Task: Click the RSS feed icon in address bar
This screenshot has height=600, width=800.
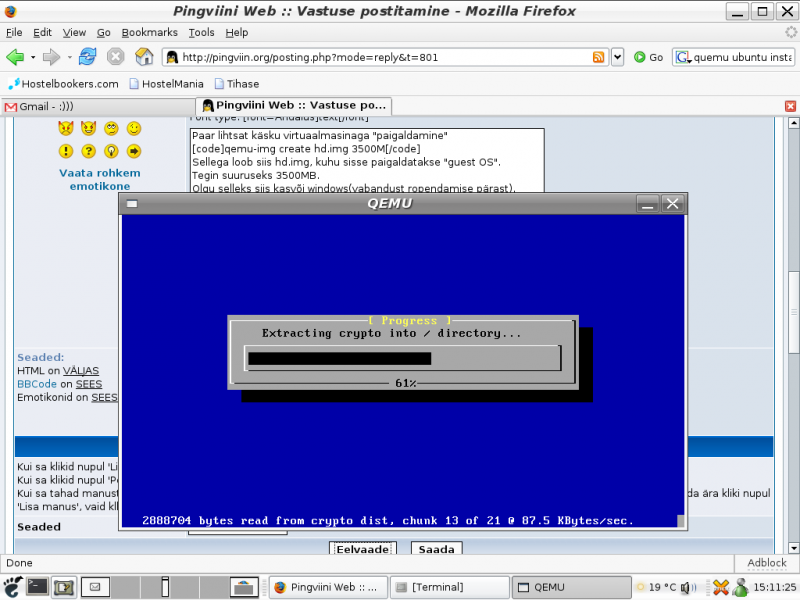Action: pyautogui.click(x=598, y=57)
